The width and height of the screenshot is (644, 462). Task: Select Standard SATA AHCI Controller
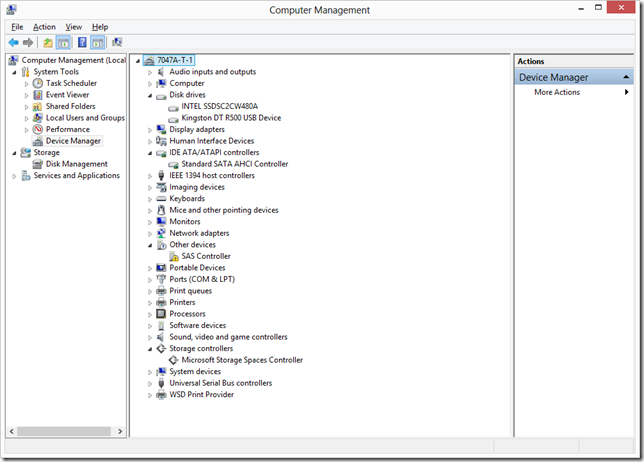click(235, 164)
